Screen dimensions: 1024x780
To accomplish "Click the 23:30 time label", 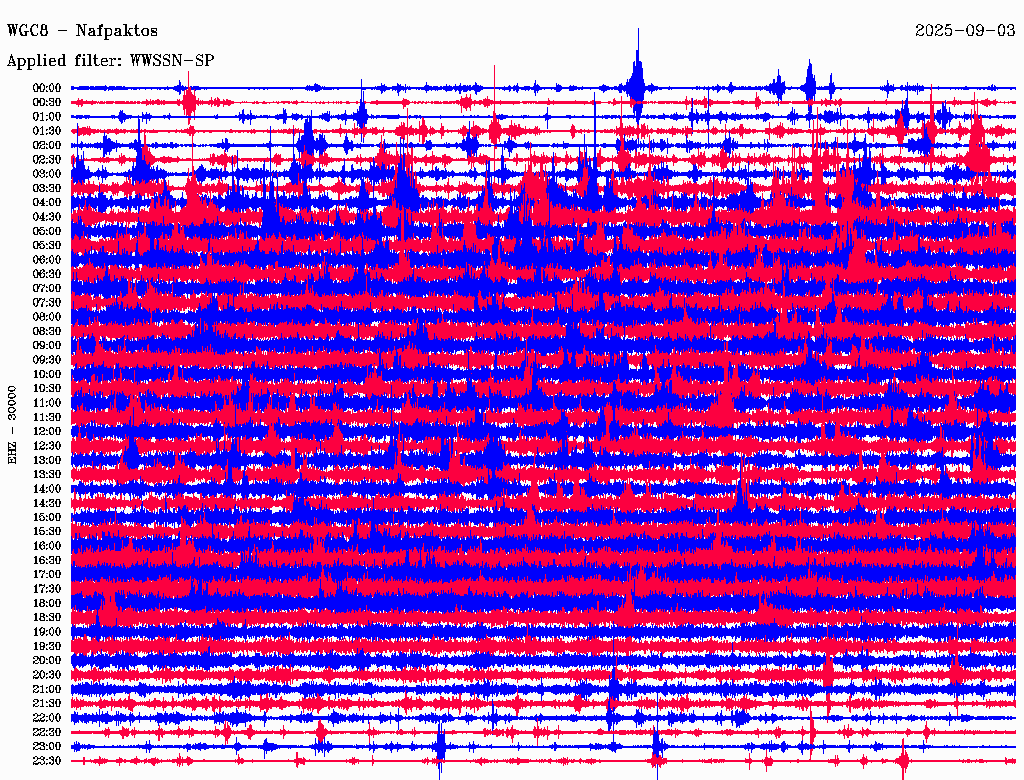I will pyautogui.click(x=47, y=761).
